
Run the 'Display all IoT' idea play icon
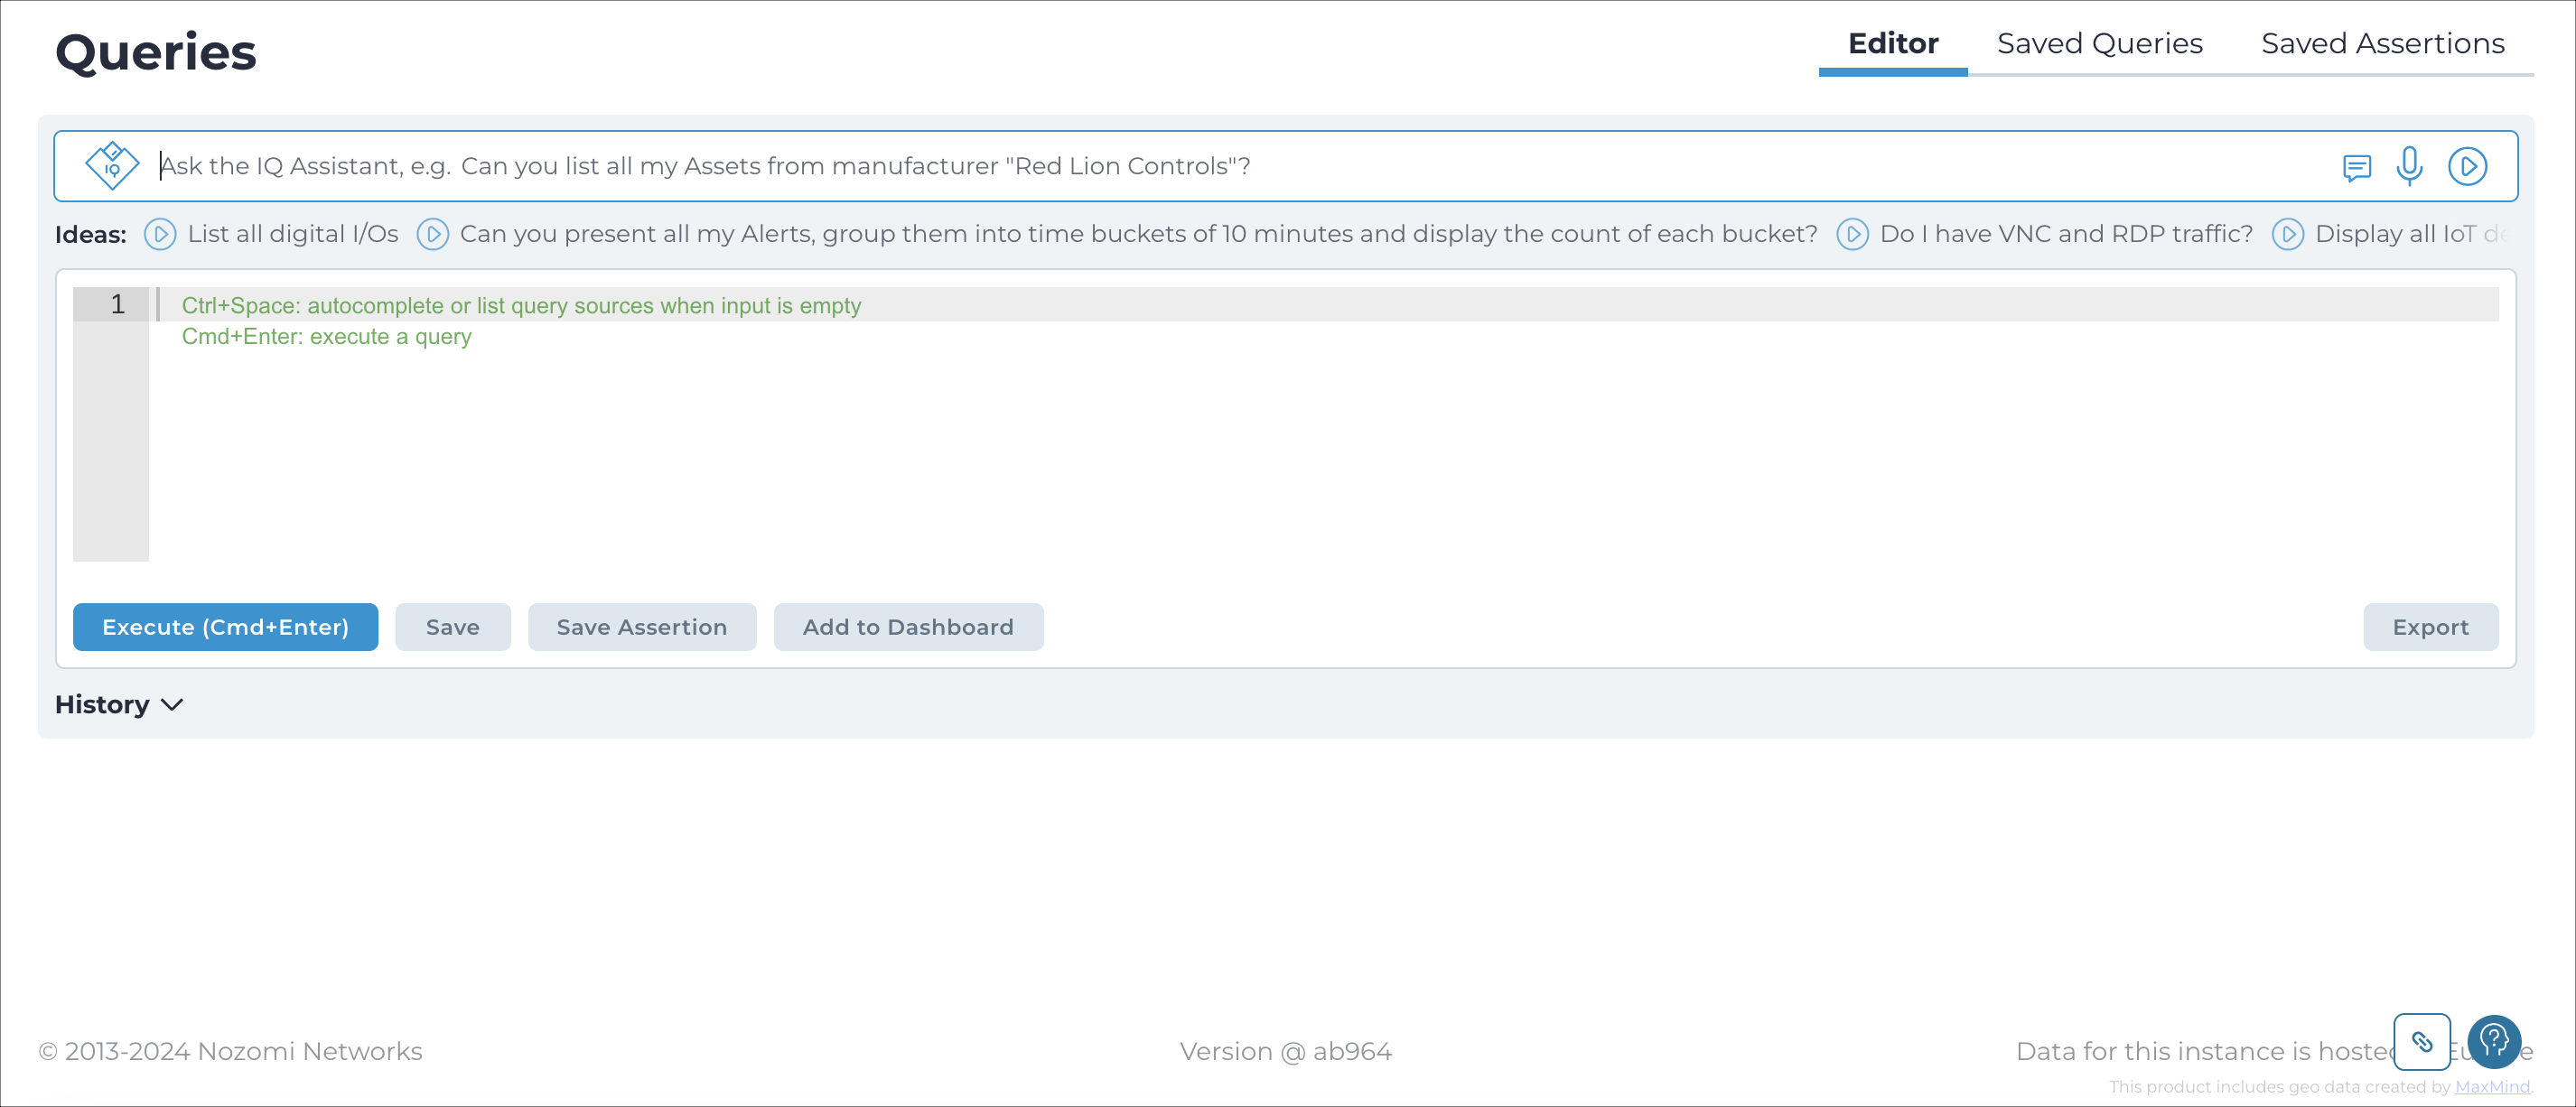(x=2287, y=234)
